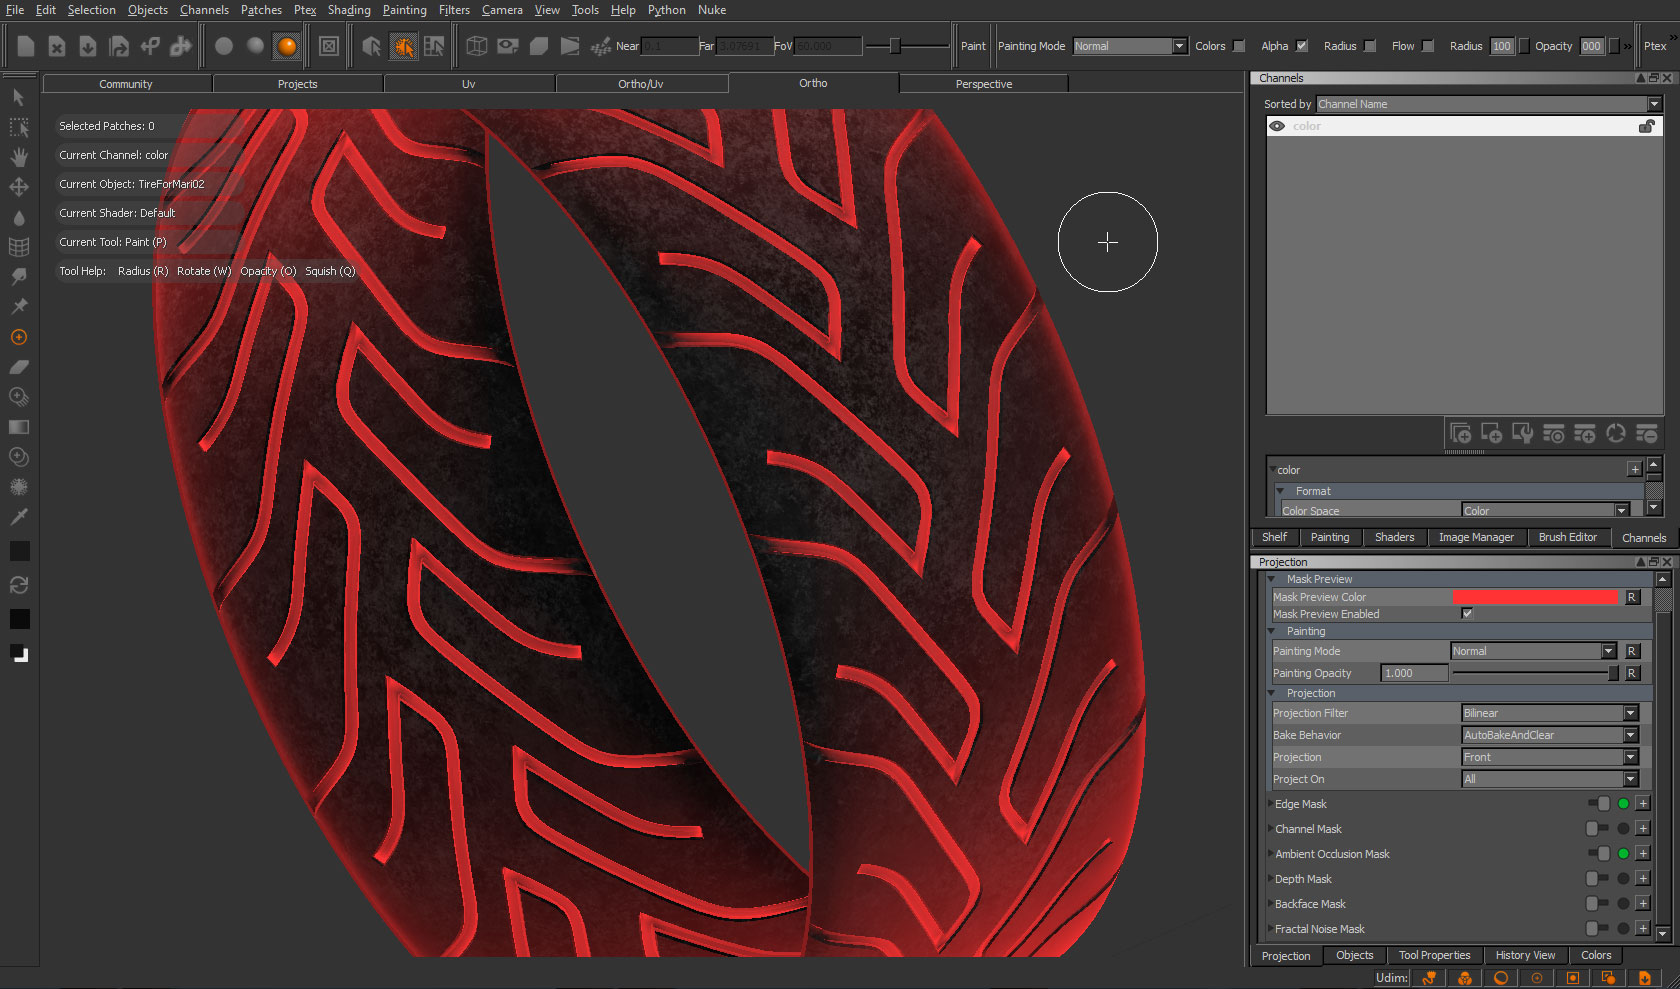Select the Gradient tool in left toolbar
This screenshot has height=989, width=1680.
[x=18, y=427]
